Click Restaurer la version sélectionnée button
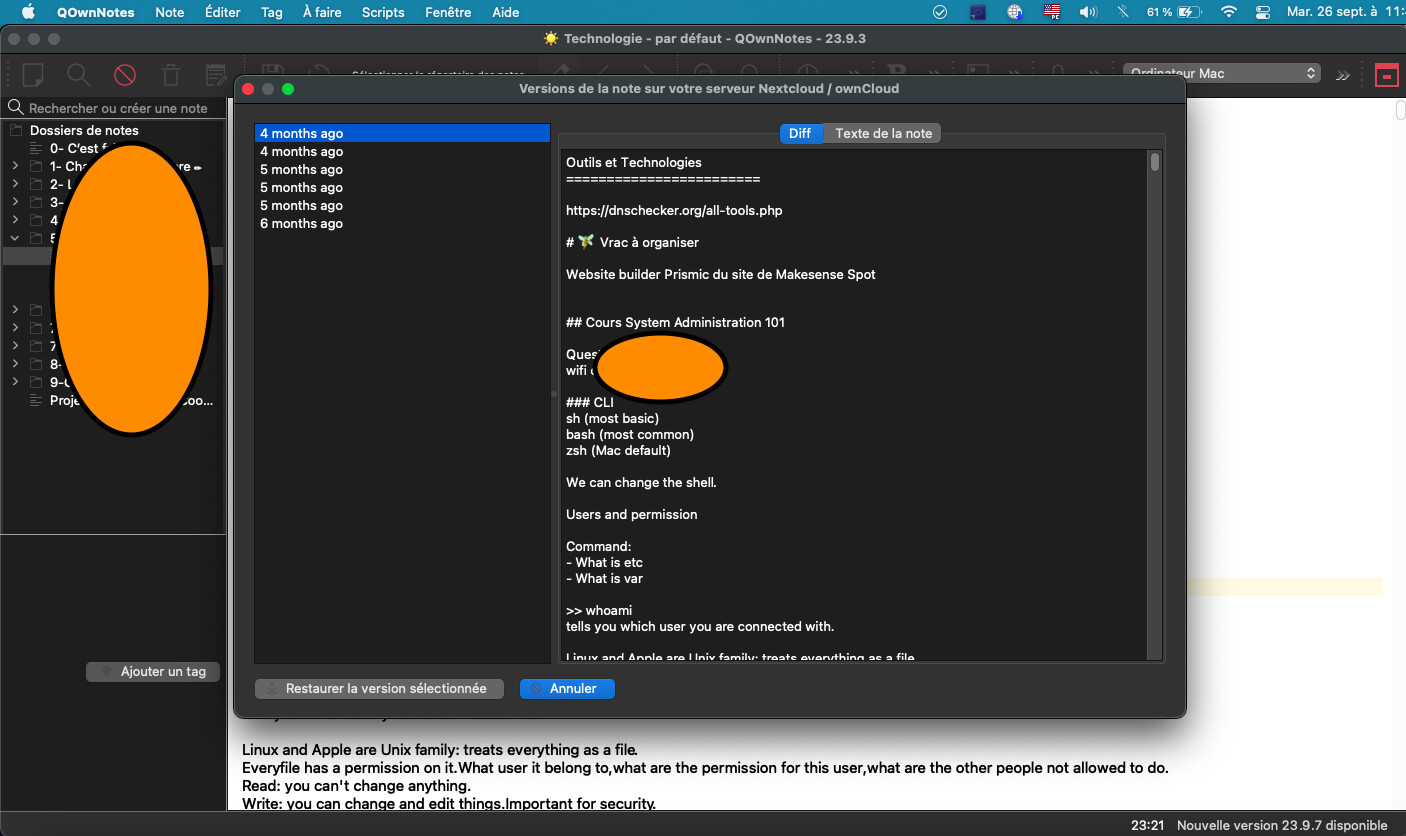The image size is (1406, 836). (x=379, y=688)
